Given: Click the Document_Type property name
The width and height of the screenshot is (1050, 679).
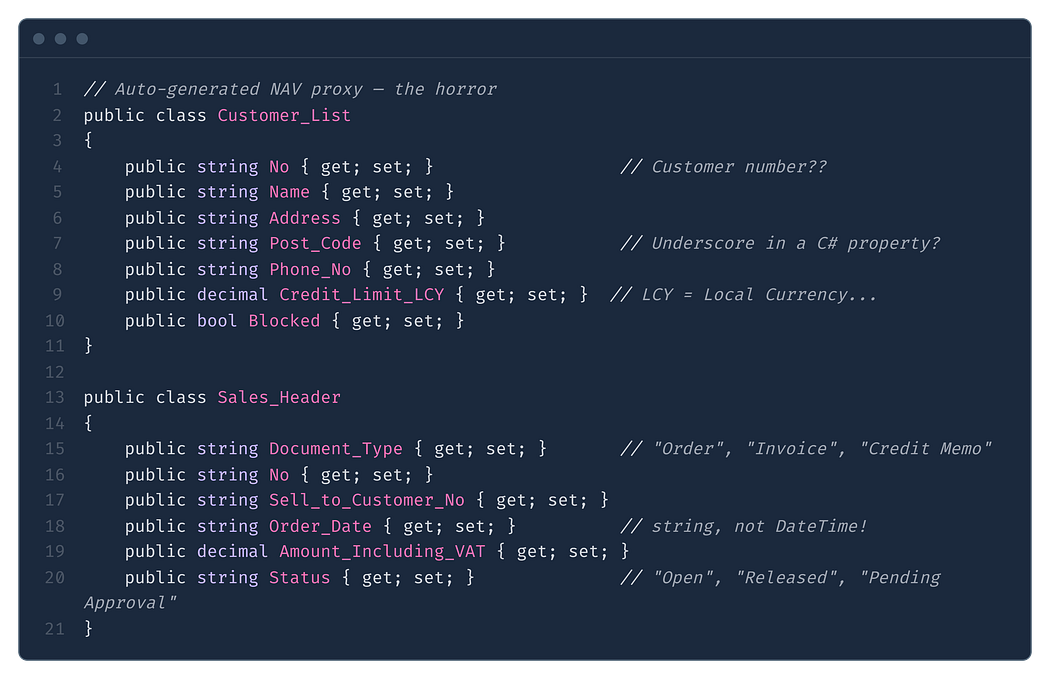Looking at the screenshot, I should (x=335, y=449).
